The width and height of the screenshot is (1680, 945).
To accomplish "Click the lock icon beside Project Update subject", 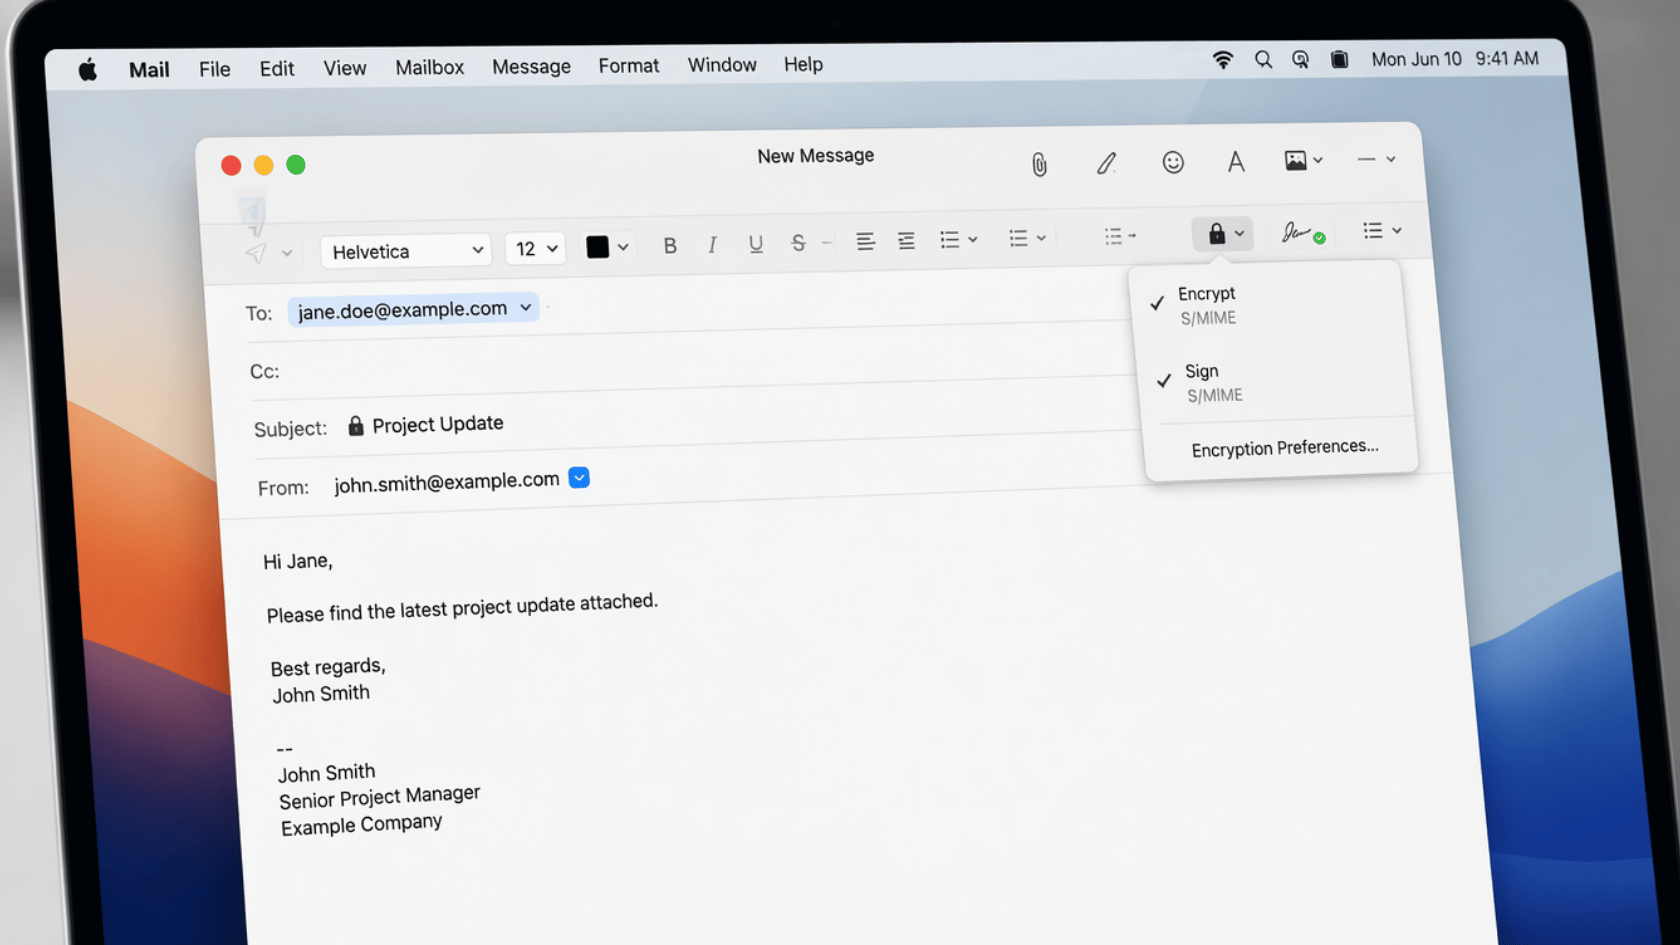I will click(x=355, y=426).
